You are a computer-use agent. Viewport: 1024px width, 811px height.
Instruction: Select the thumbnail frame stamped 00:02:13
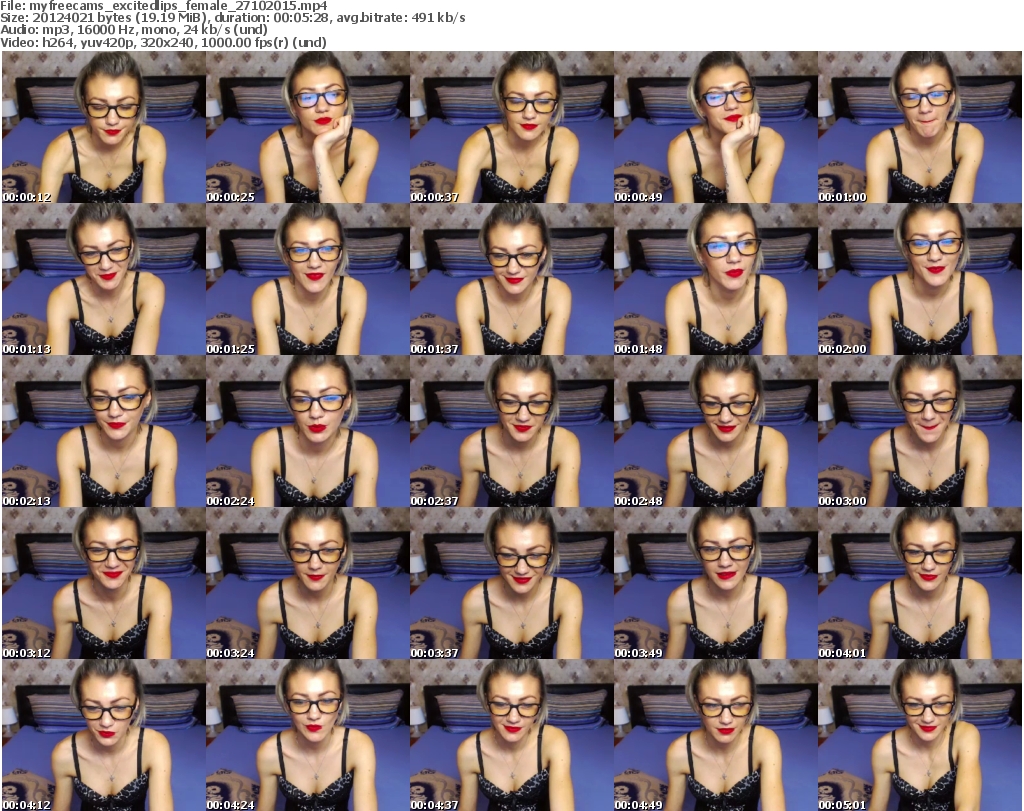[x=104, y=432]
